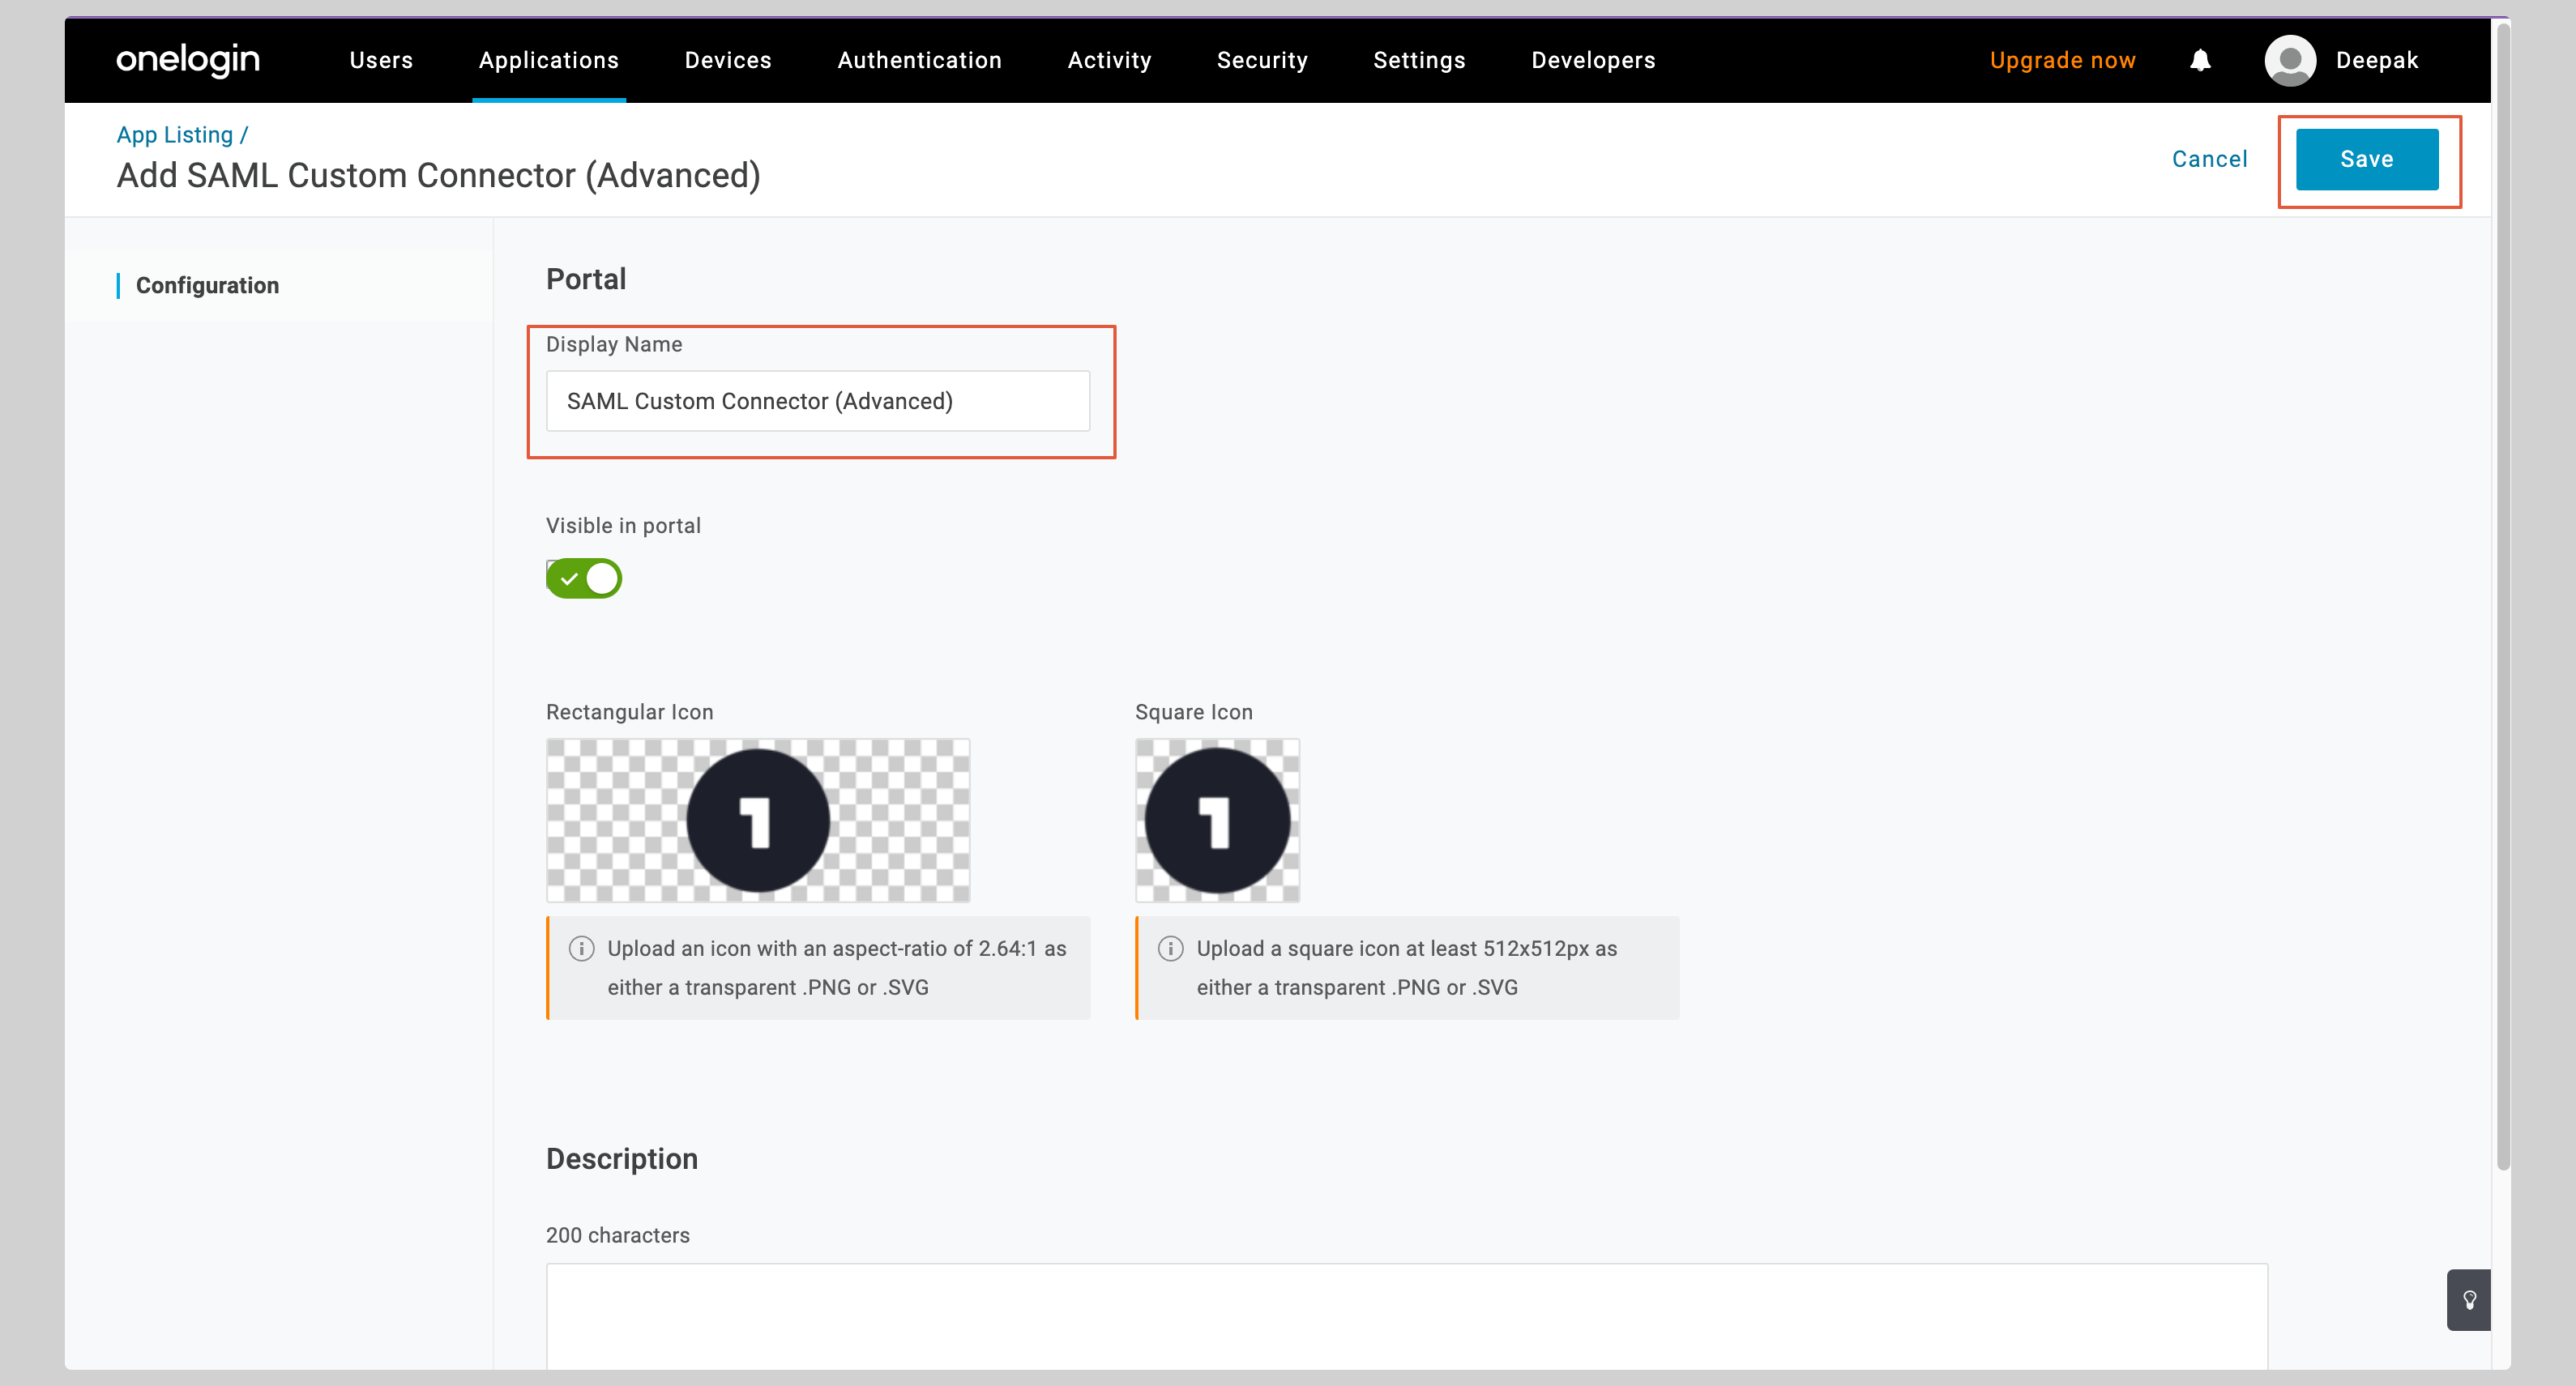Click the Cancel link

coord(2209,159)
